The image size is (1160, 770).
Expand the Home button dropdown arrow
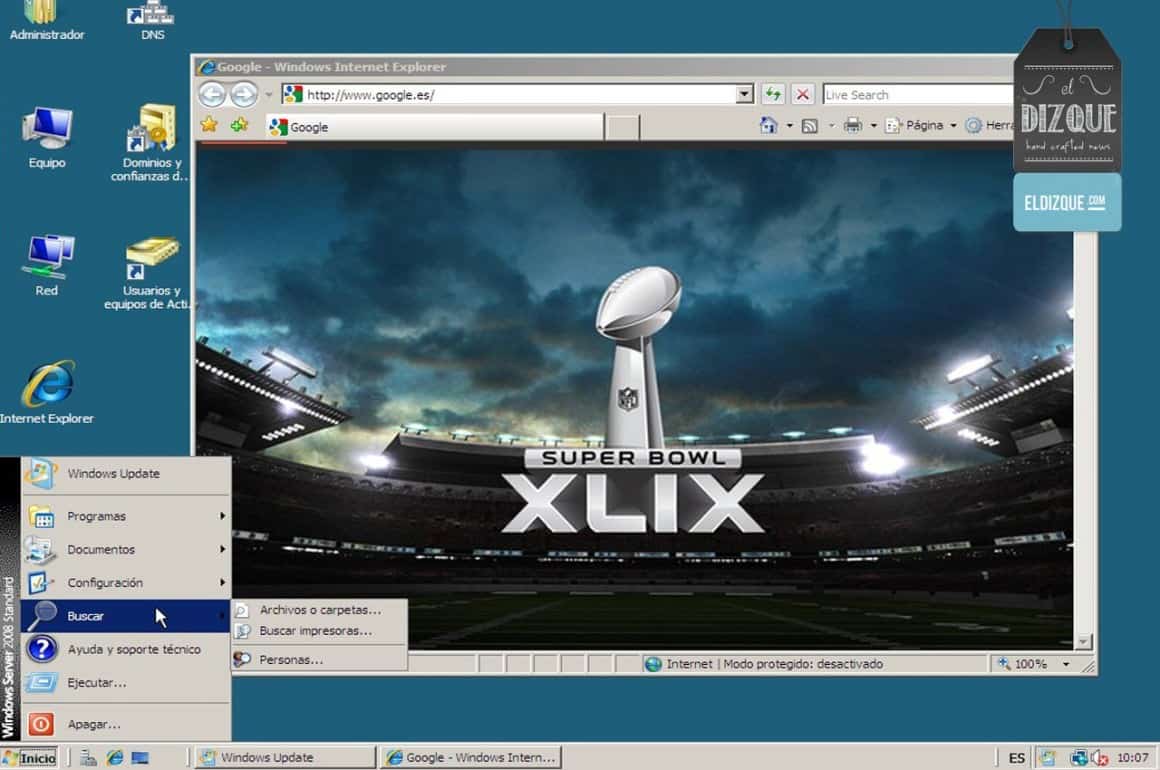click(x=789, y=126)
